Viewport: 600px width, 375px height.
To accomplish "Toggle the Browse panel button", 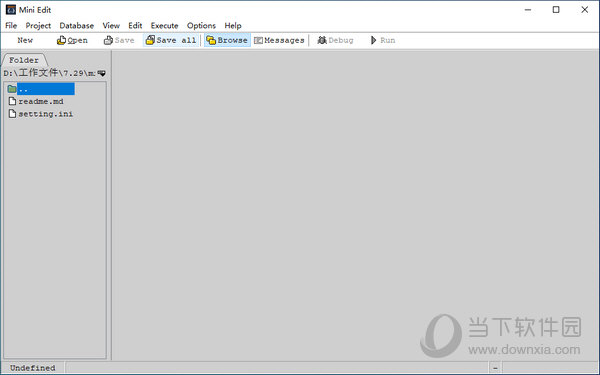I will [x=227, y=40].
